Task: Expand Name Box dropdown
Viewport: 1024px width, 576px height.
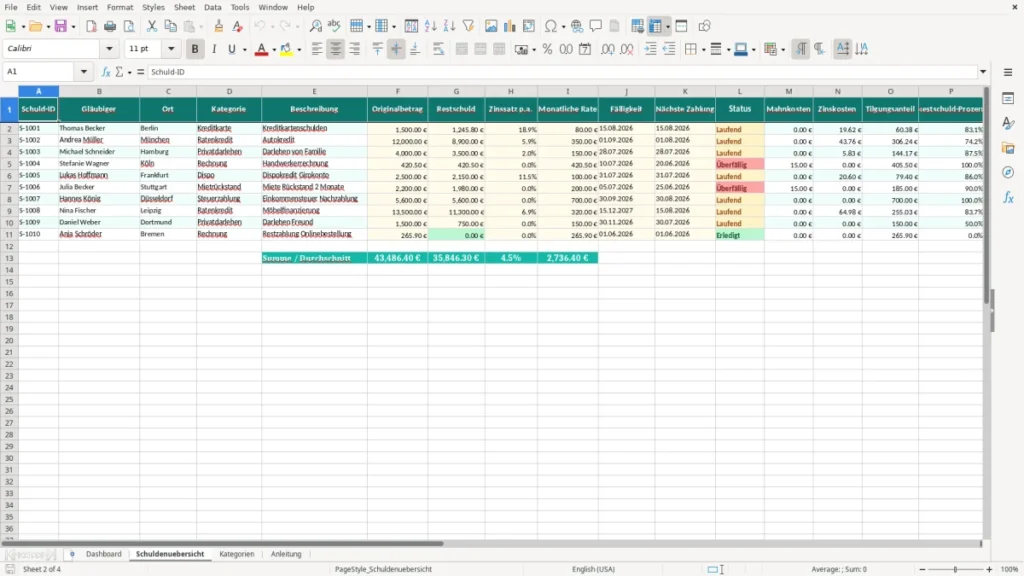Action: 84,72
